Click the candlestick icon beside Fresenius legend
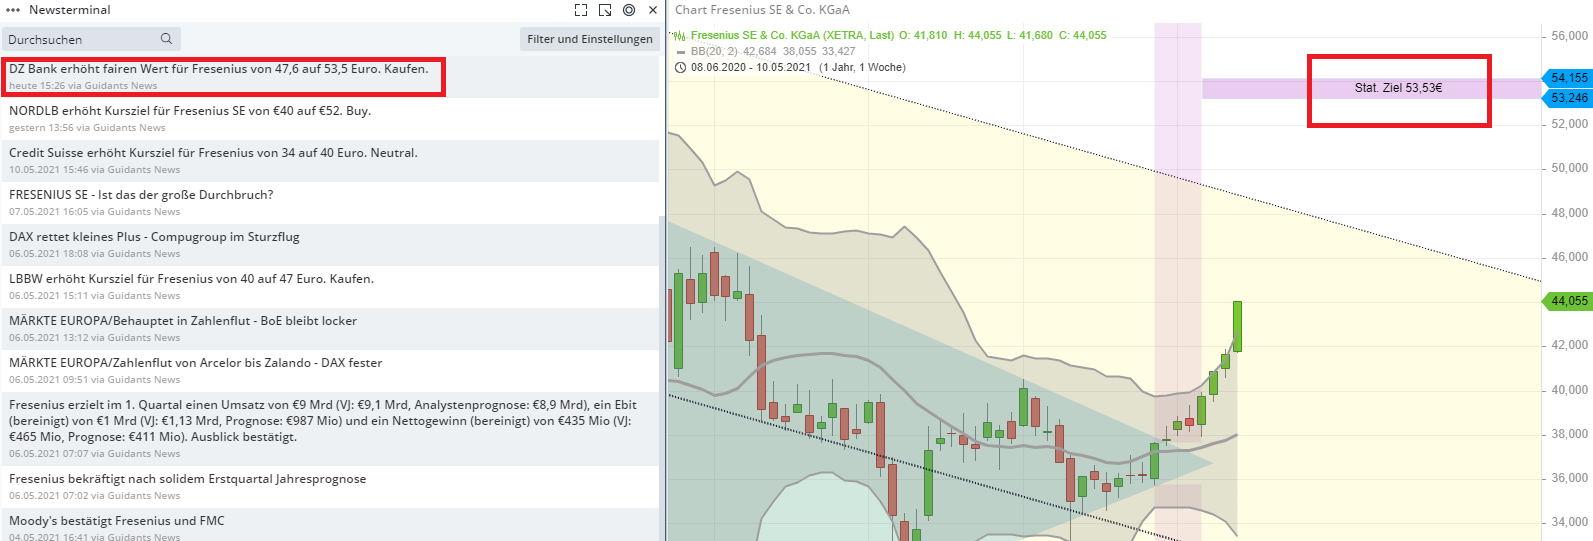Image resolution: width=1593 pixels, height=541 pixels. pos(680,36)
